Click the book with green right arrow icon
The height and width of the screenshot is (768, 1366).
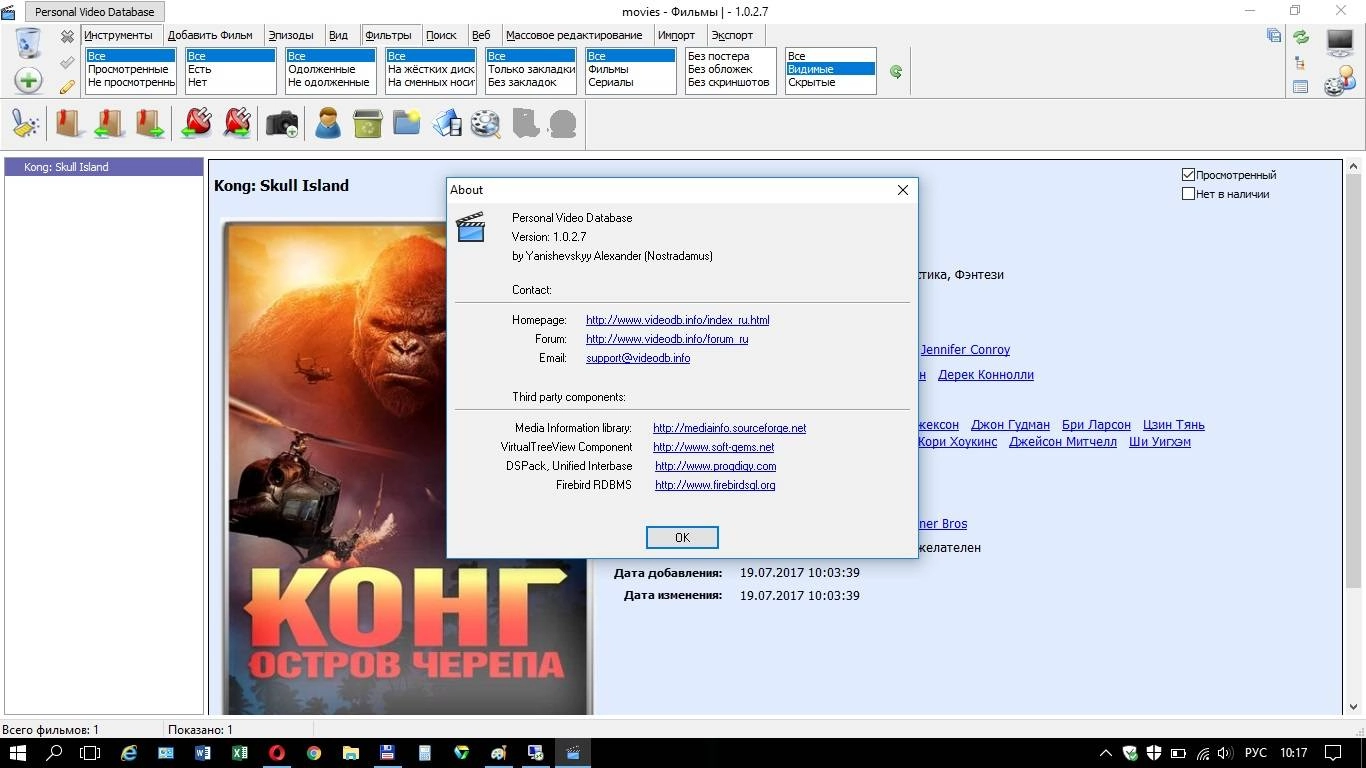pyautogui.click(x=151, y=124)
